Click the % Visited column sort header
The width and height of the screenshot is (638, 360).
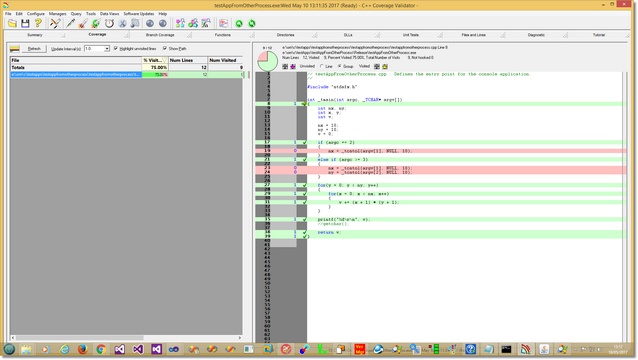click(x=154, y=60)
